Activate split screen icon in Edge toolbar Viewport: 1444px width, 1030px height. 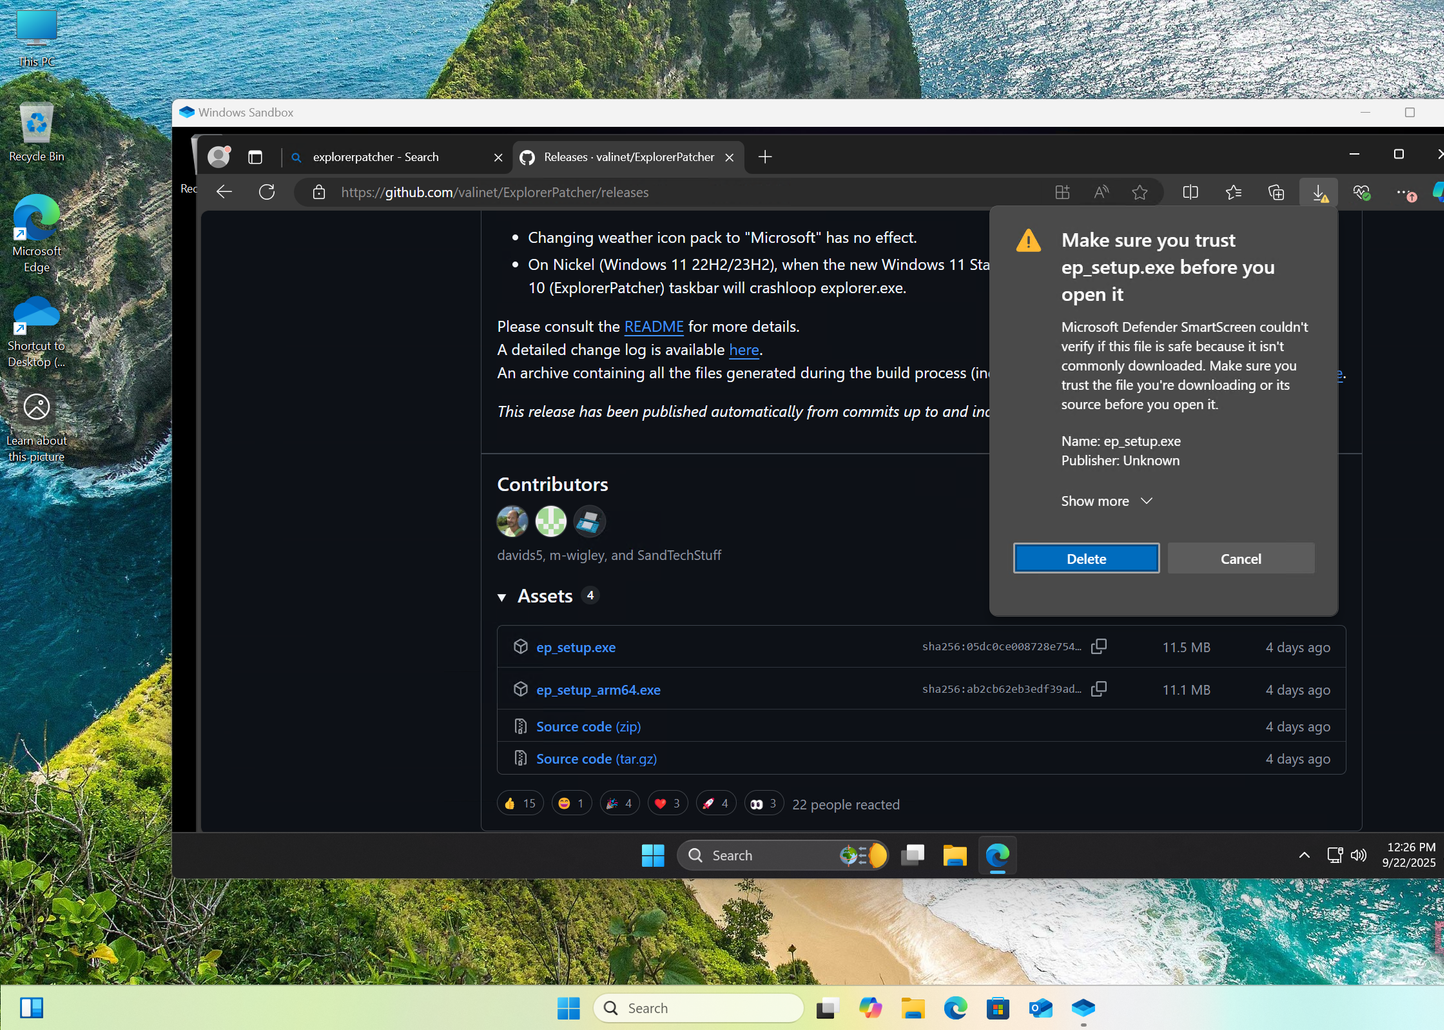pyautogui.click(x=1190, y=191)
